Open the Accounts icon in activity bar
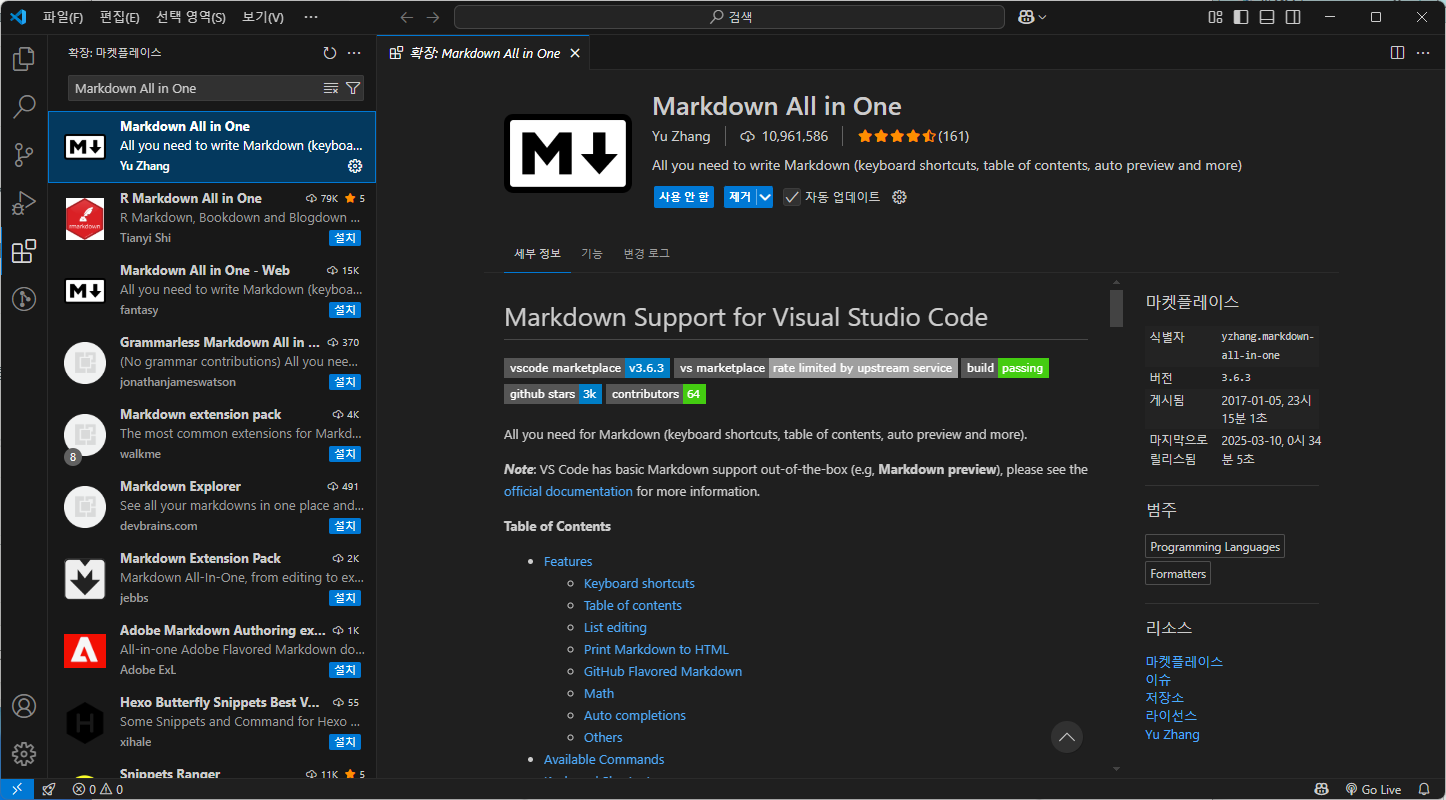The image size is (1446, 800). point(24,706)
